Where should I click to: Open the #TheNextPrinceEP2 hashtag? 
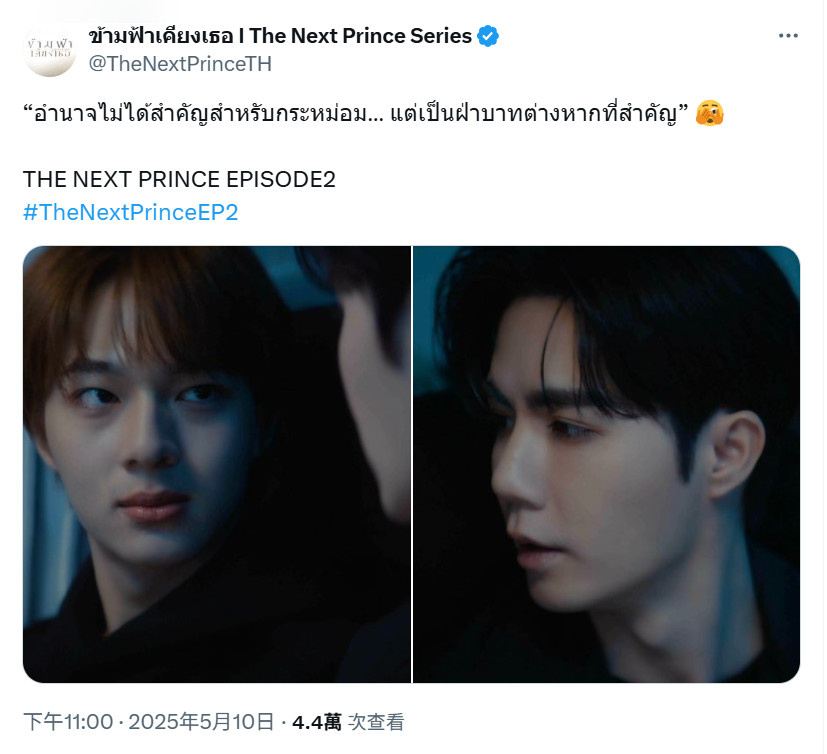click(x=131, y=212)
